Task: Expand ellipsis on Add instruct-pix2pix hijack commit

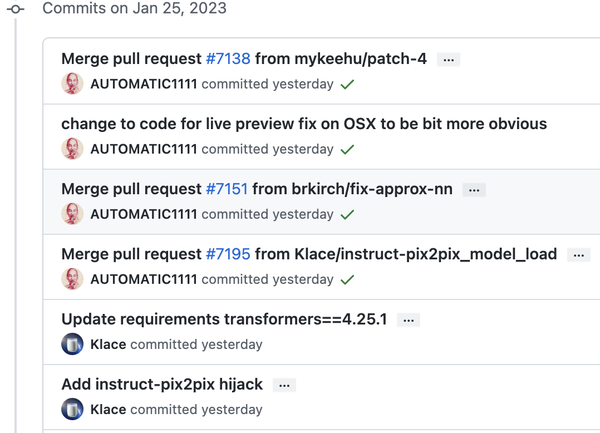Action: [x=285, y=385]
